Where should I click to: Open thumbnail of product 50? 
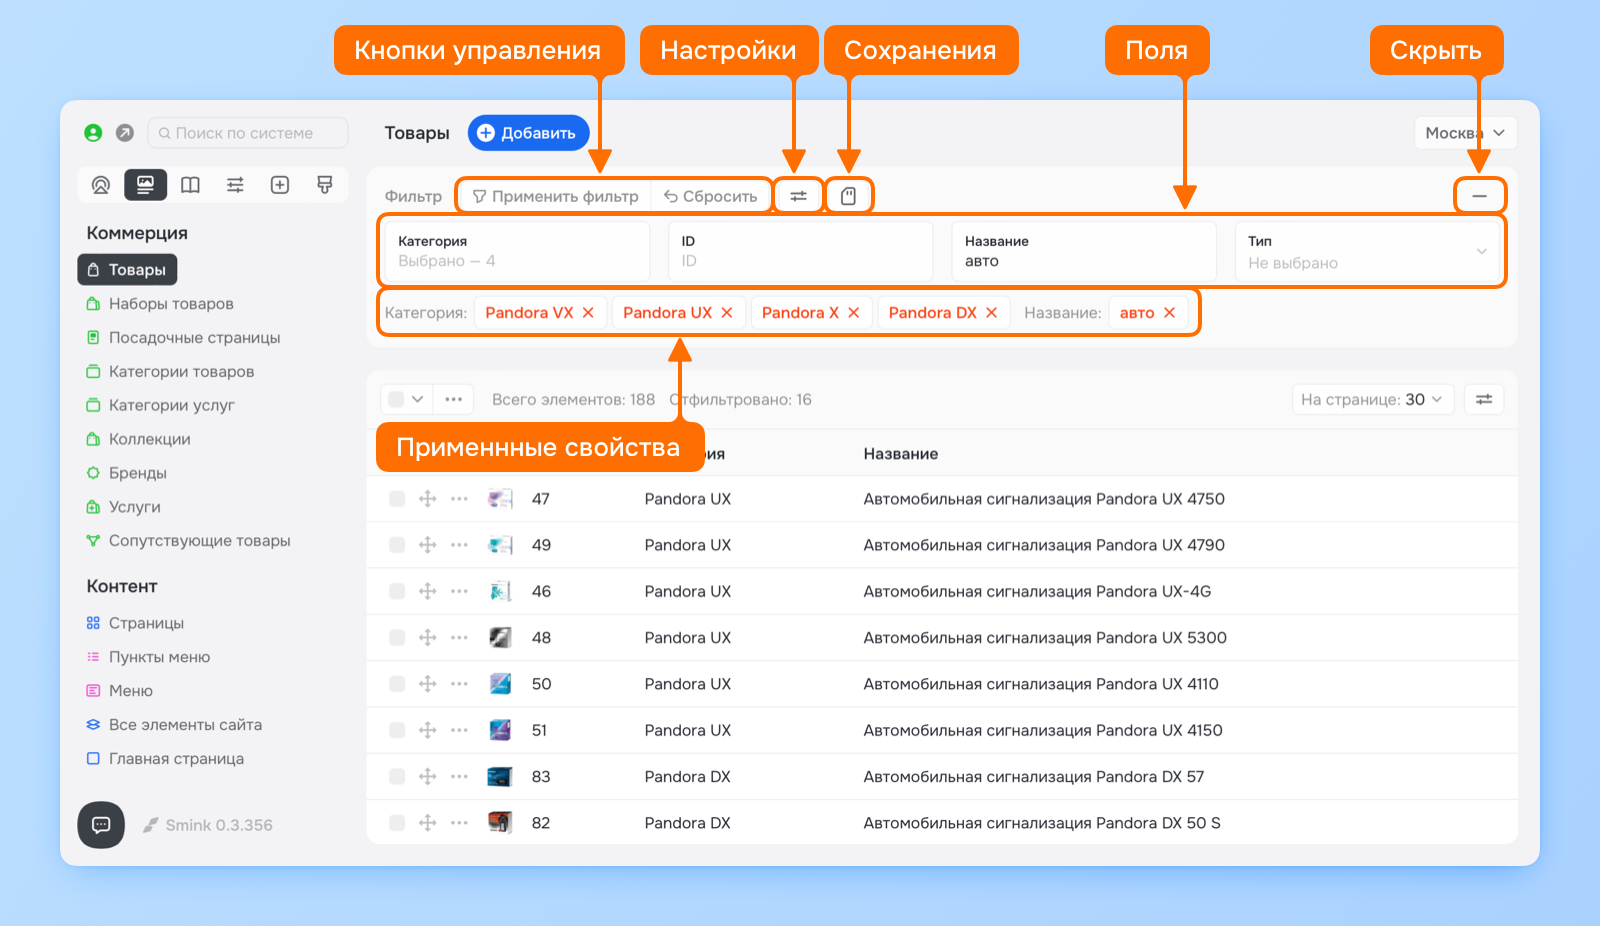tap(500, 684)
